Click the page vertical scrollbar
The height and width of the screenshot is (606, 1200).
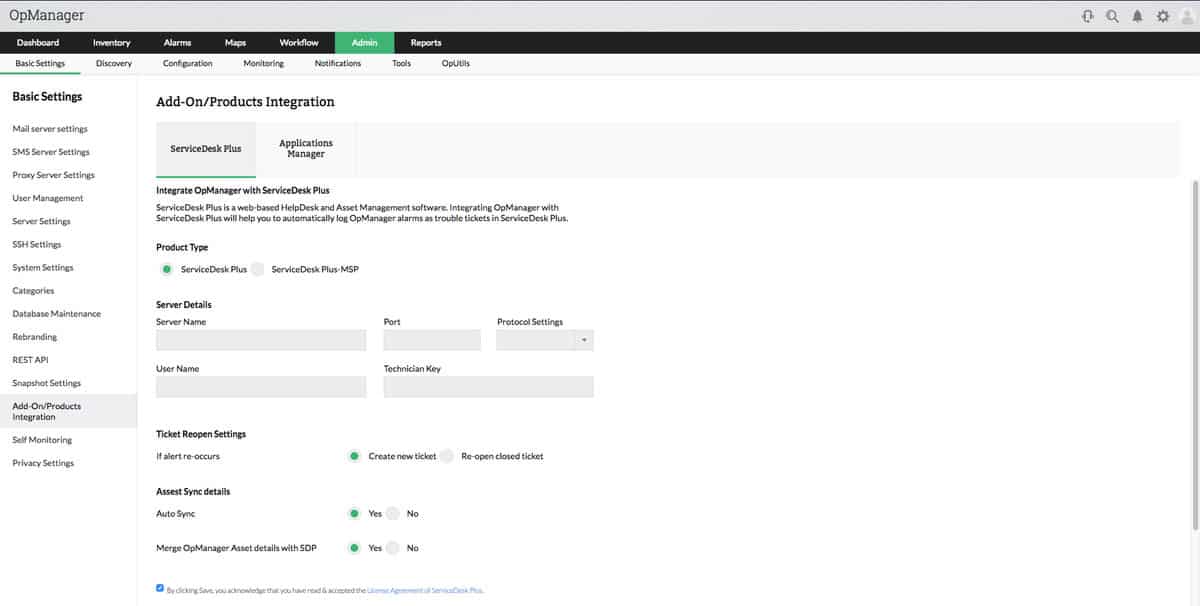click(1195, 355)
